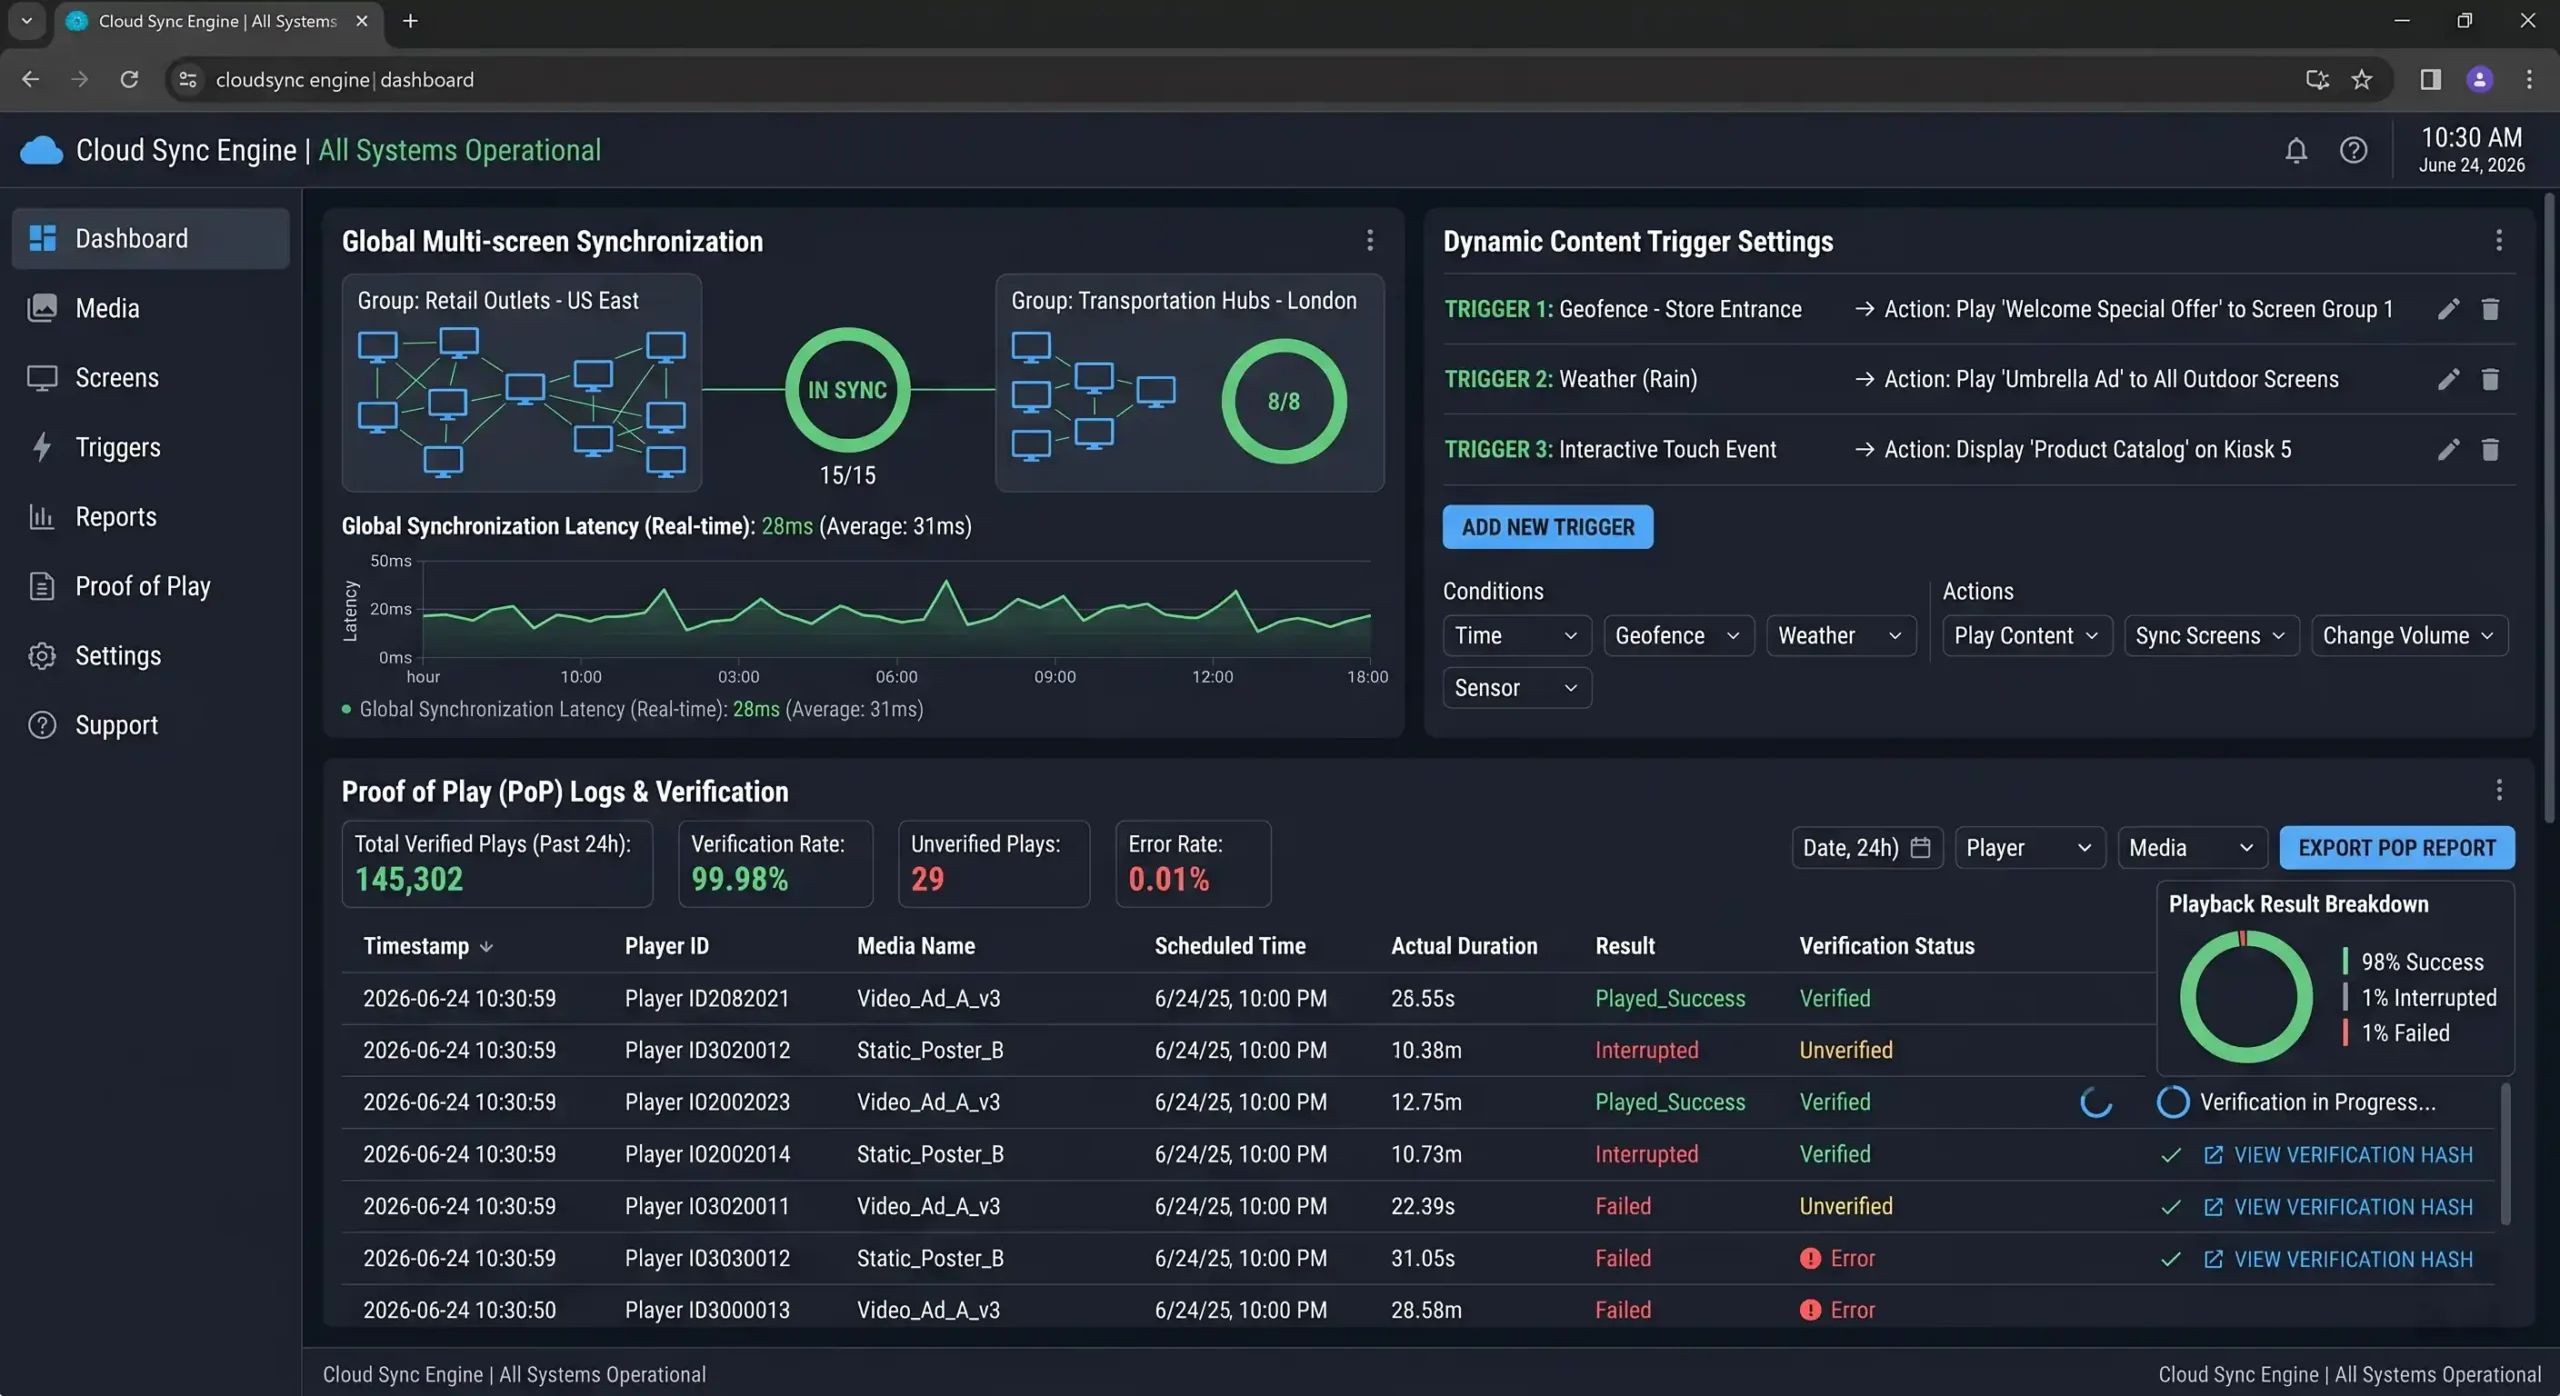
Task: Open the Geofence condition dropdown
Action: tap(1678, 636)
